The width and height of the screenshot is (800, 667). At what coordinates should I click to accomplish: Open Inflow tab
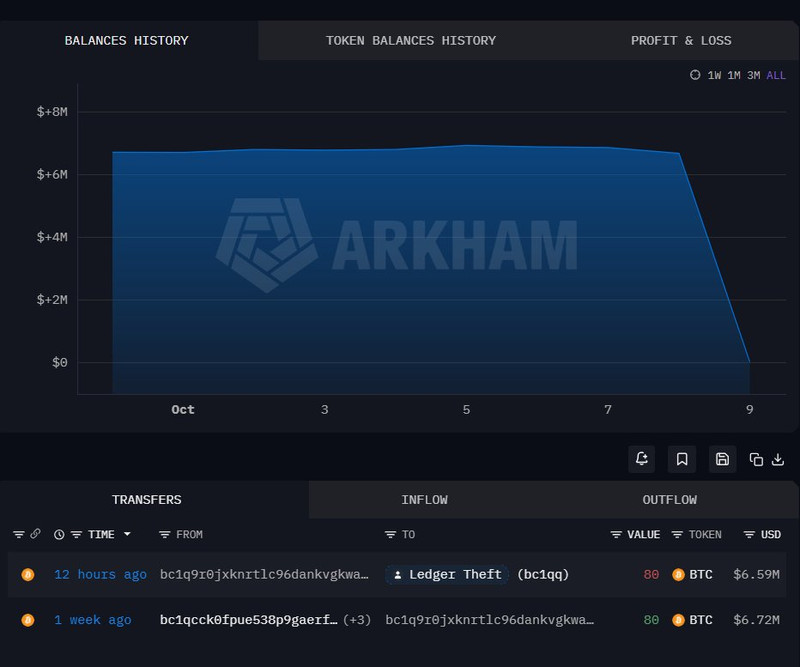click(x=424, y=500)
